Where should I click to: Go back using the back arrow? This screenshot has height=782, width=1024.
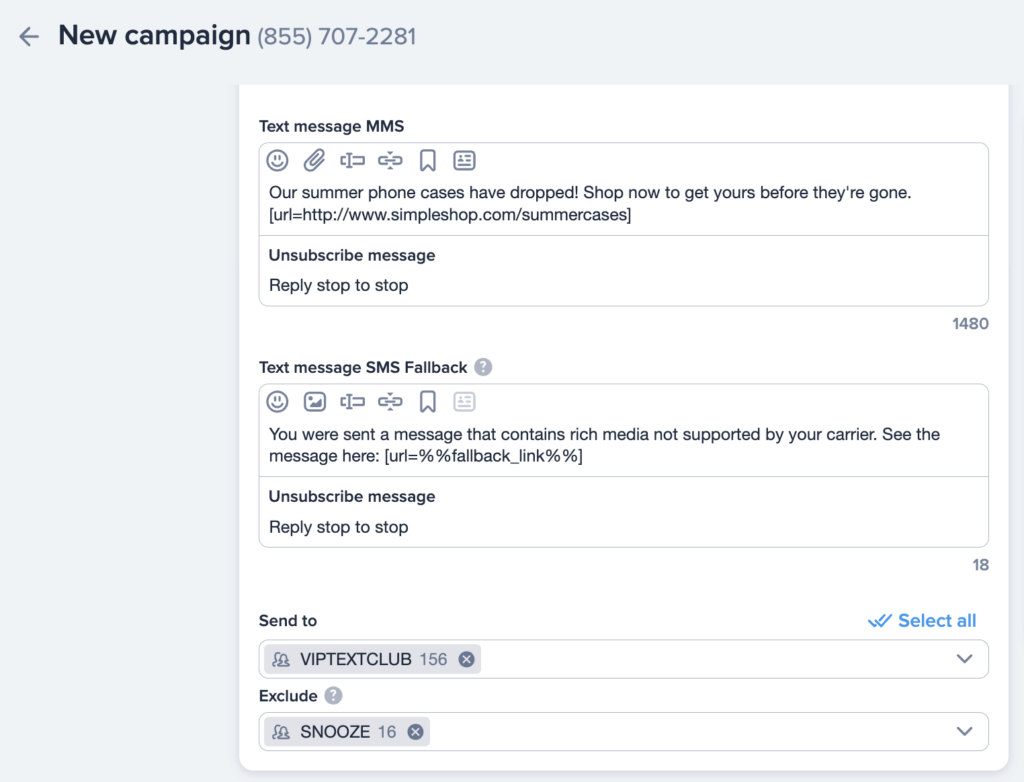point(28,36)
